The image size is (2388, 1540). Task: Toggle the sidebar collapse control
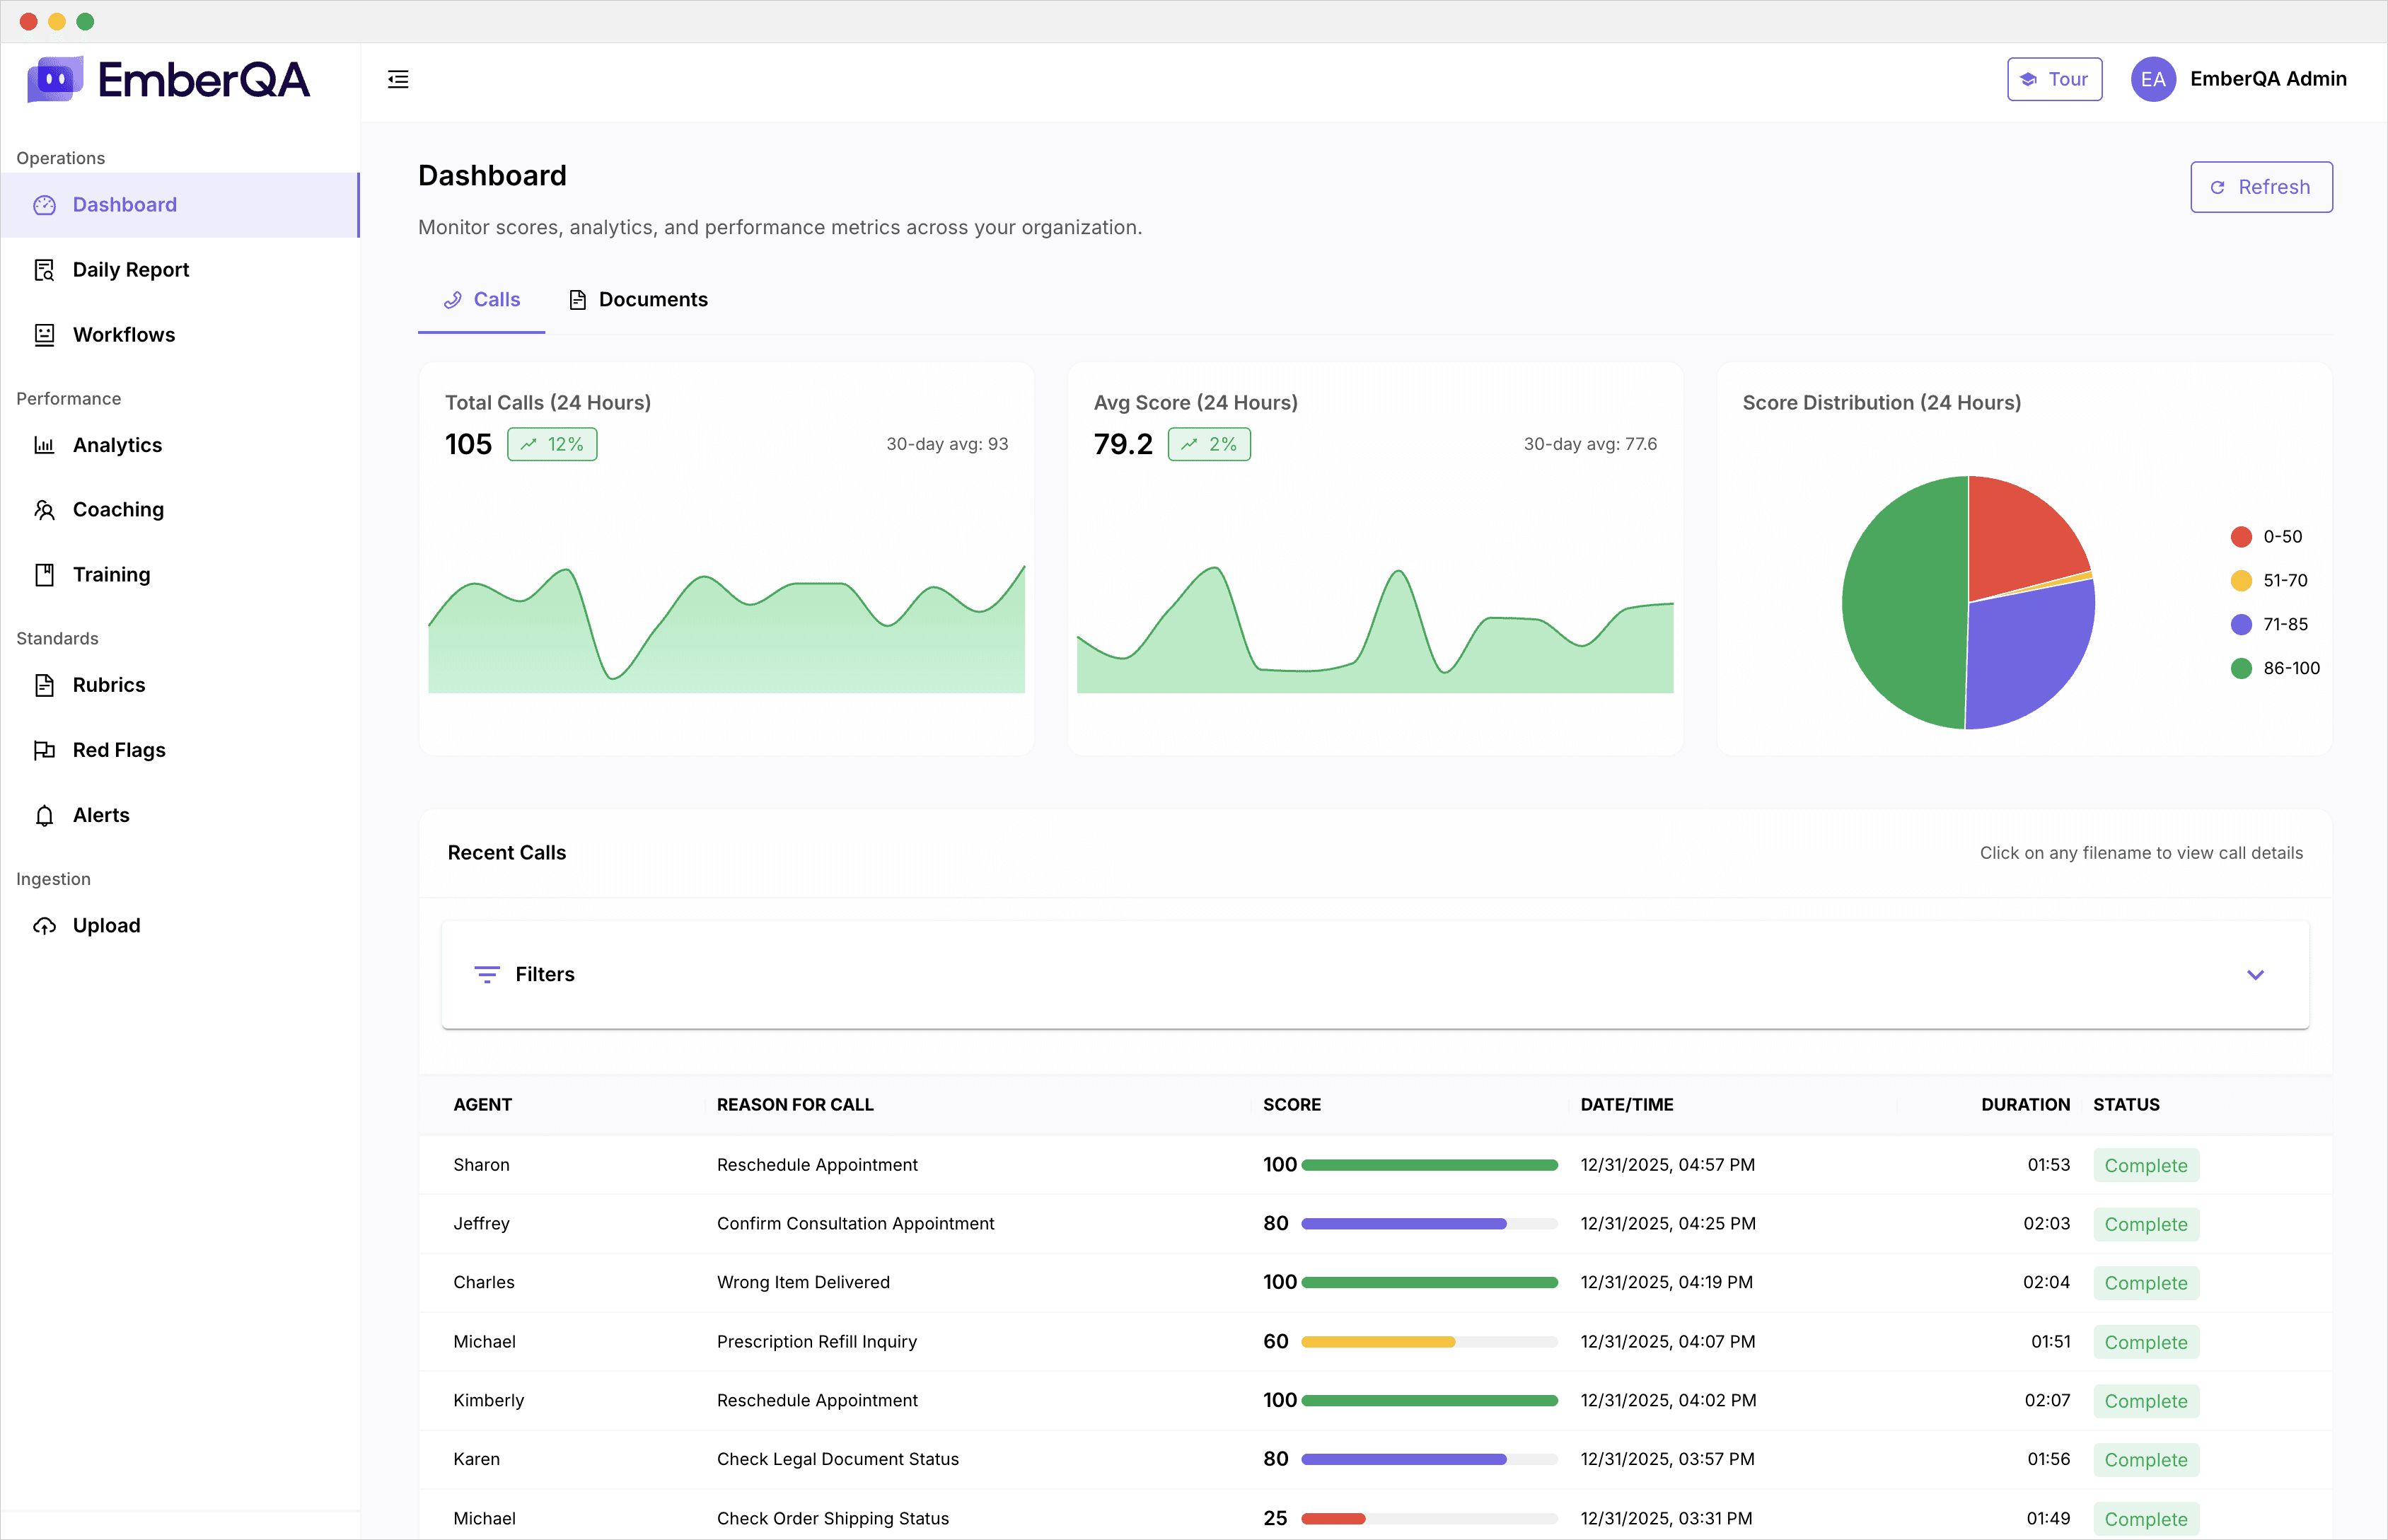coord(397,79)
